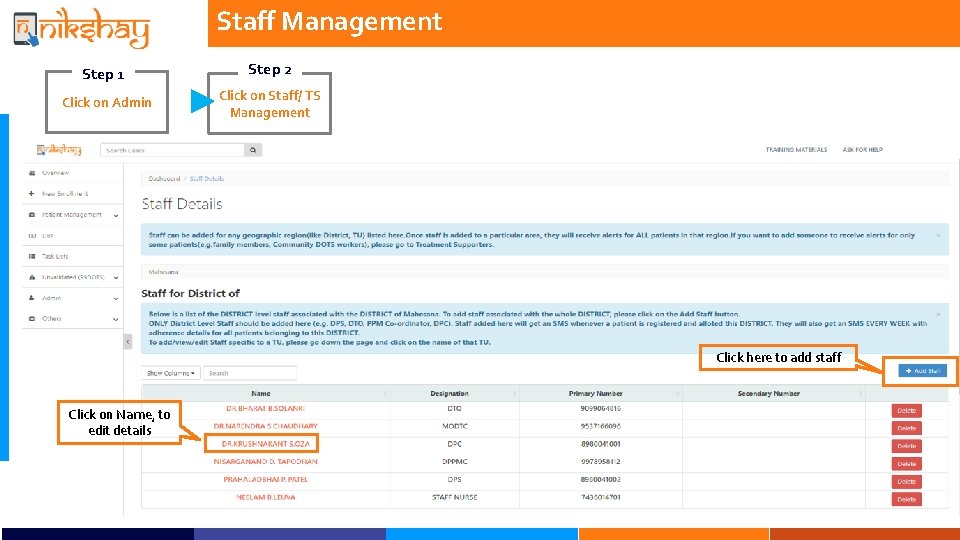This screenshot has width=960, height=540.
Task: Open NEELAM B.LEUVA name link
Action: click(x=265, y=497)
